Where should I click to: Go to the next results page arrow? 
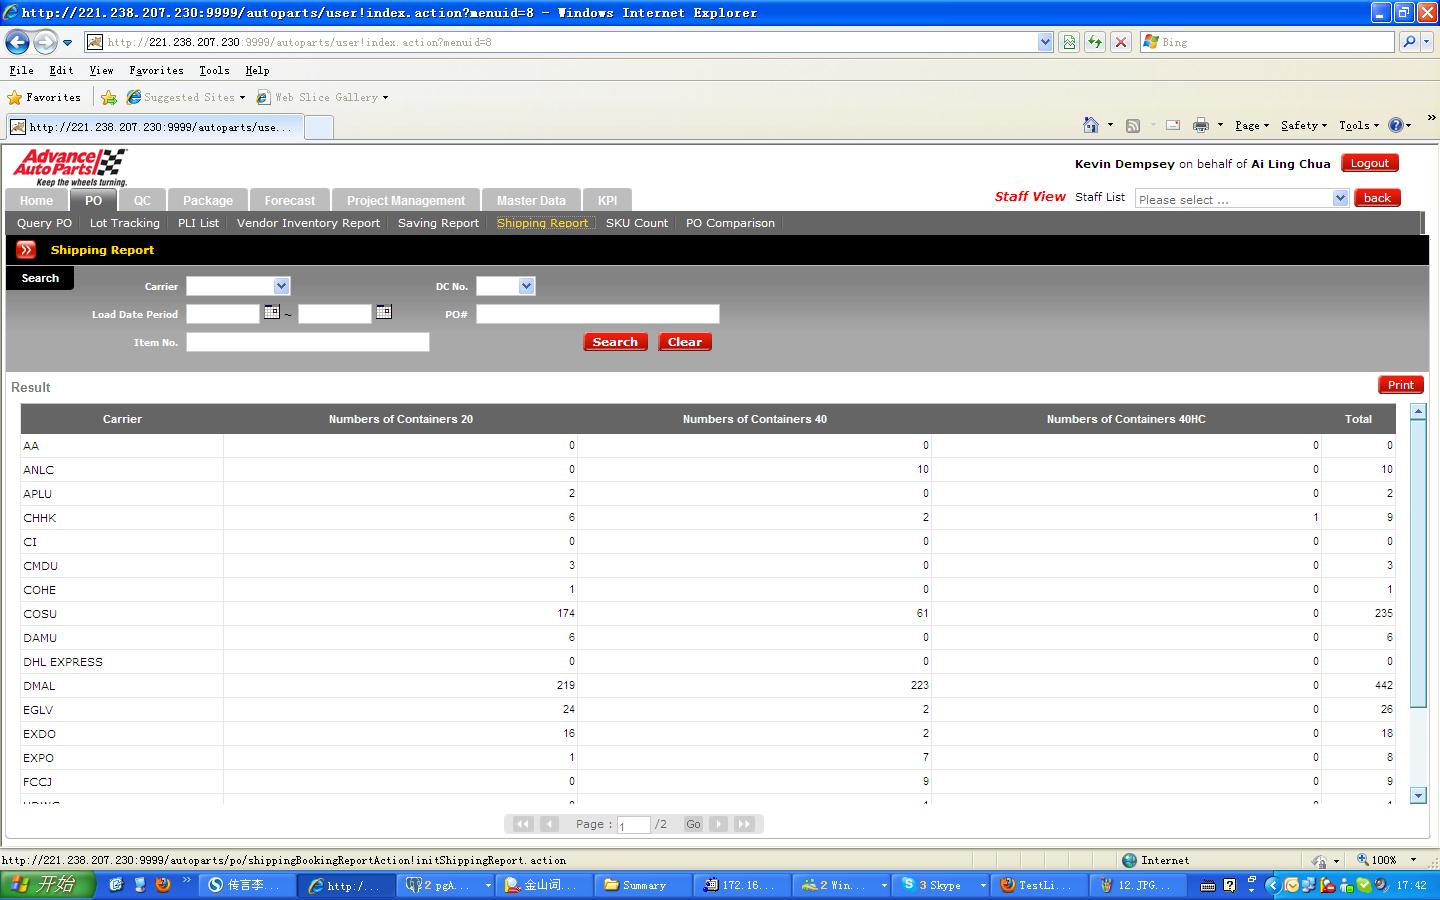tap(718, 824)
